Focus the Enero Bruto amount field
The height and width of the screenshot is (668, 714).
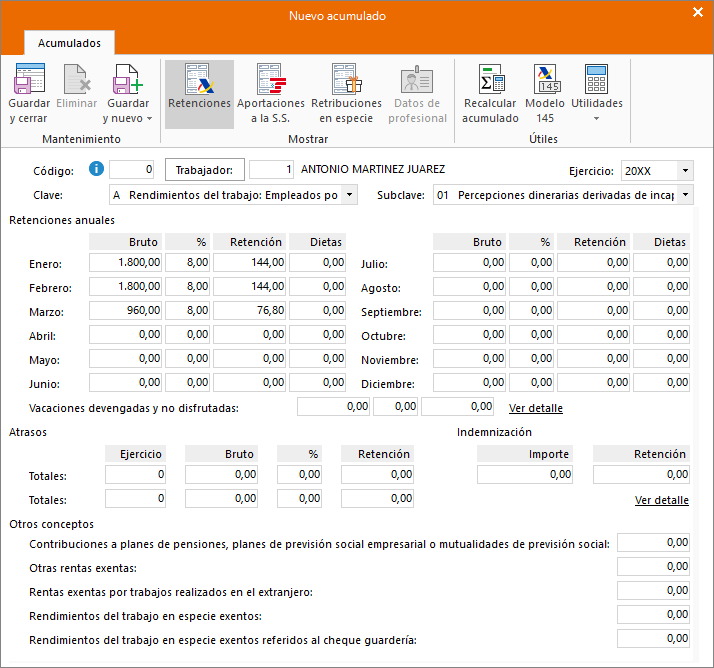coord(125,263)
